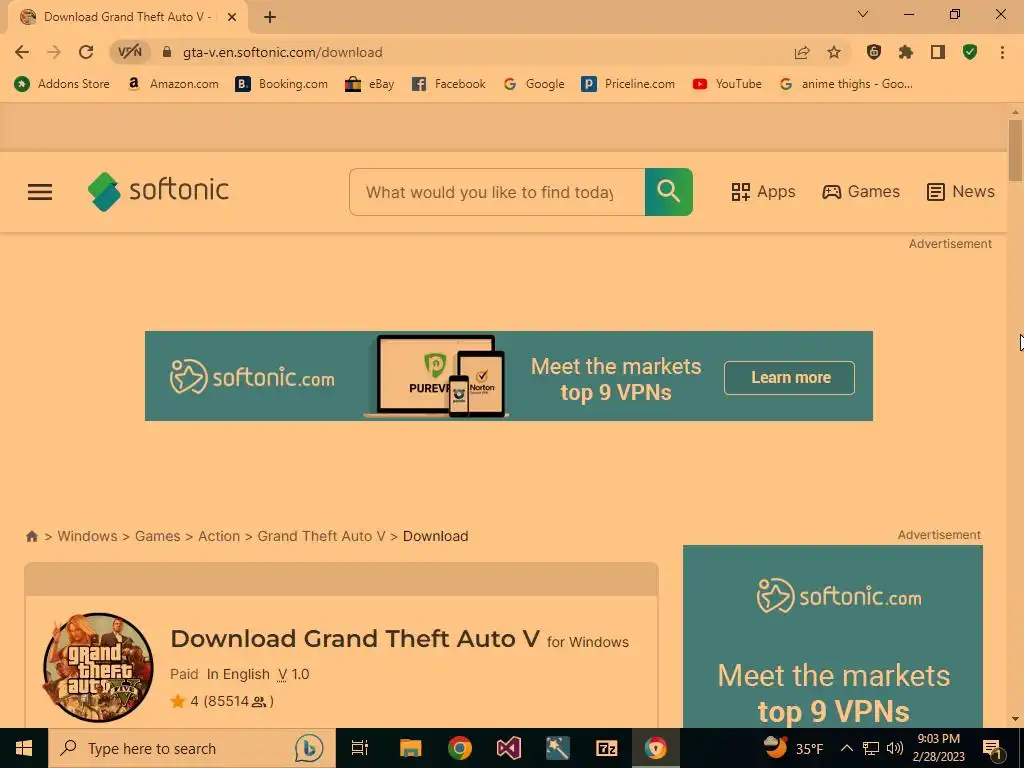1024x768 pixels.
Task: Click the padlock site info icon
Action: pos(167,52)
